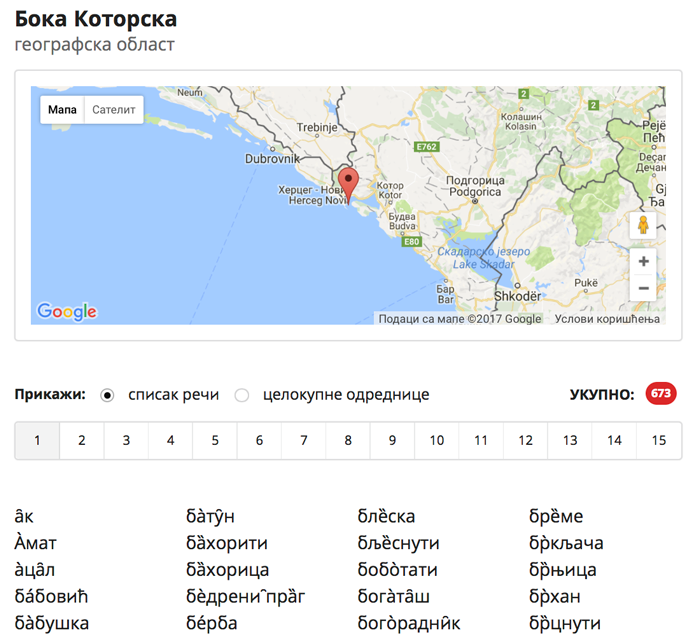Image resolution: width=700 pixels, height=636 pixels.
Task: Open 'Услови коришћења' map terms link
Action: [609, 318]
